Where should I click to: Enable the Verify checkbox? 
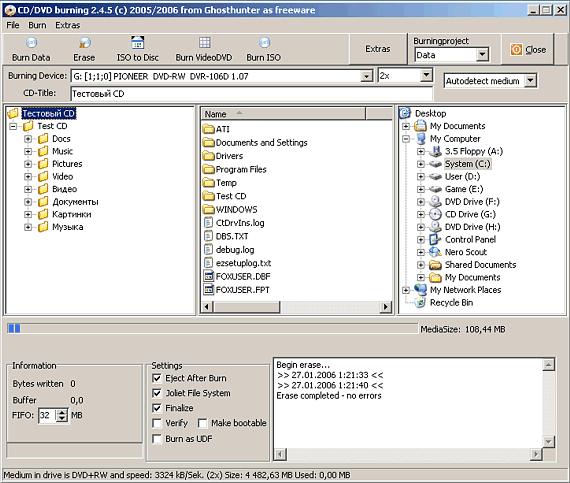pyautogui.click(x=157, y=423)
